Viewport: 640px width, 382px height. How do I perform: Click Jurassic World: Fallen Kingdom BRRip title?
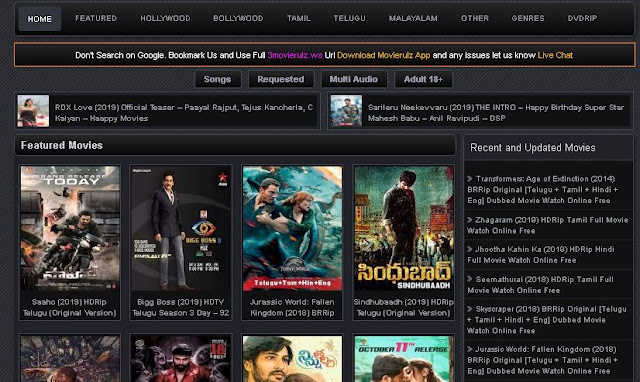click(x=292, y=307)
